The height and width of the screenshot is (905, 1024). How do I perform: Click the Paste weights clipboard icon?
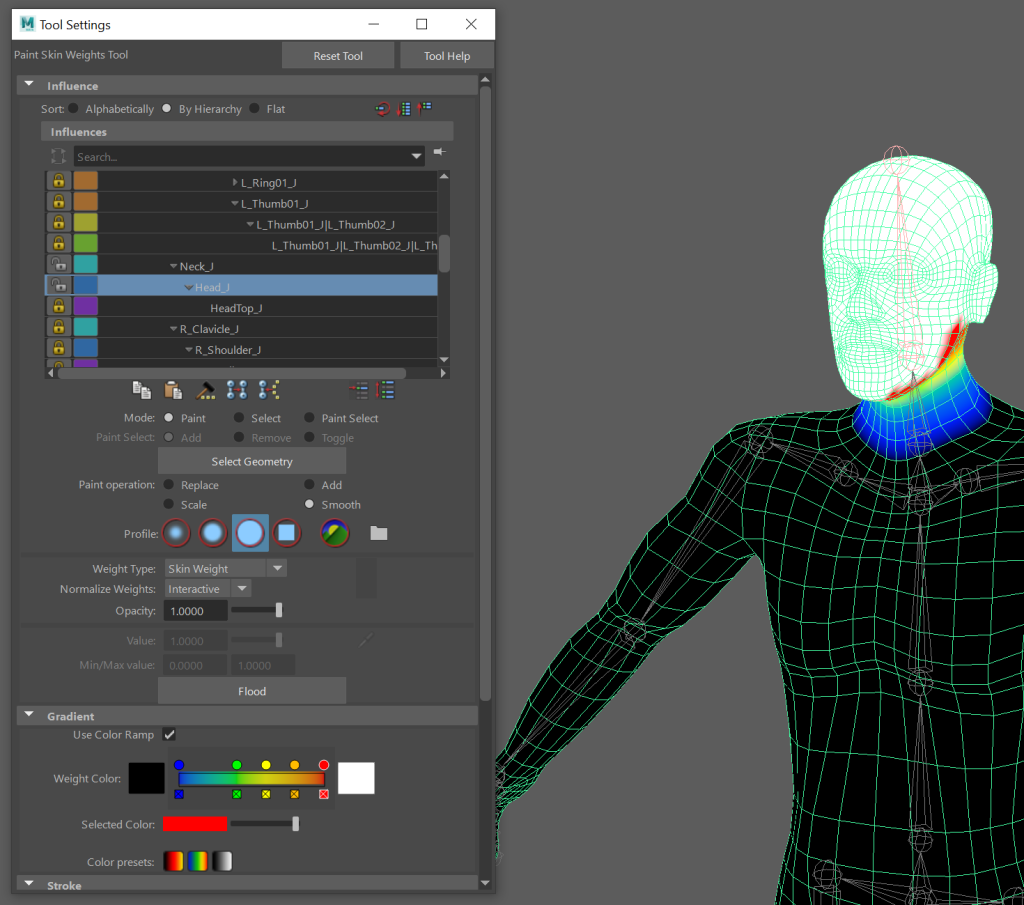(172, 390)
